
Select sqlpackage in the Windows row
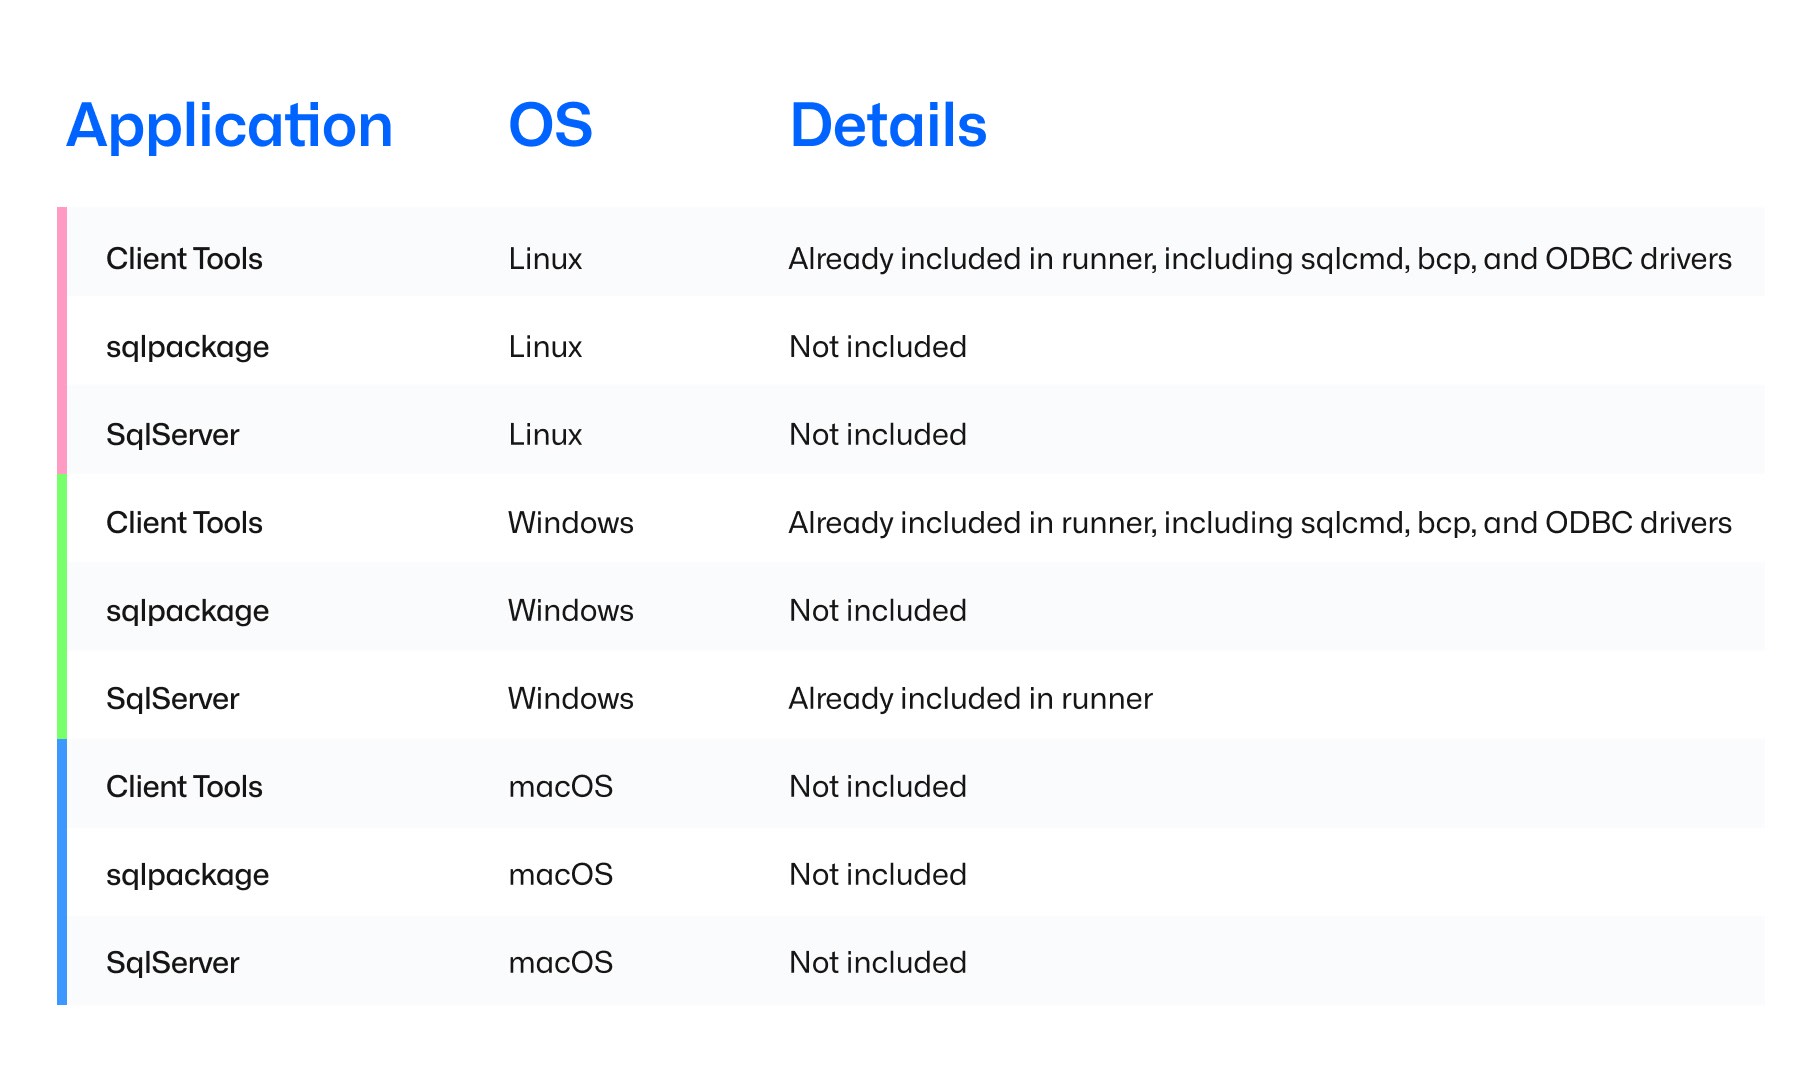[187, 612]
